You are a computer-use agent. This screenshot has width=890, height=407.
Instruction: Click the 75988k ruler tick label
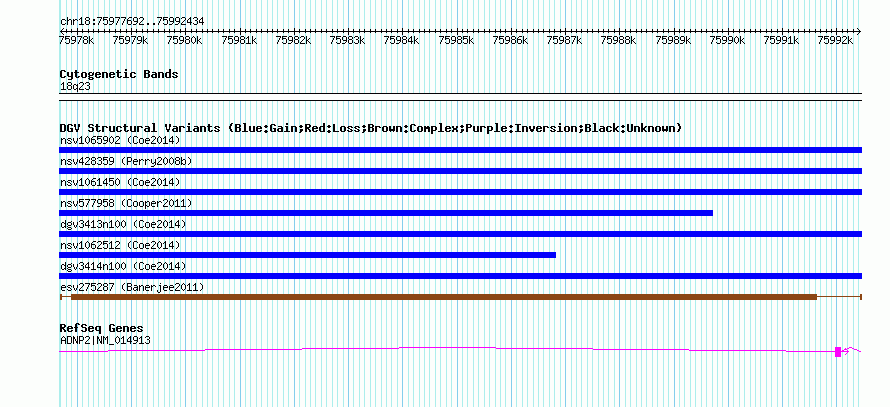619,40
